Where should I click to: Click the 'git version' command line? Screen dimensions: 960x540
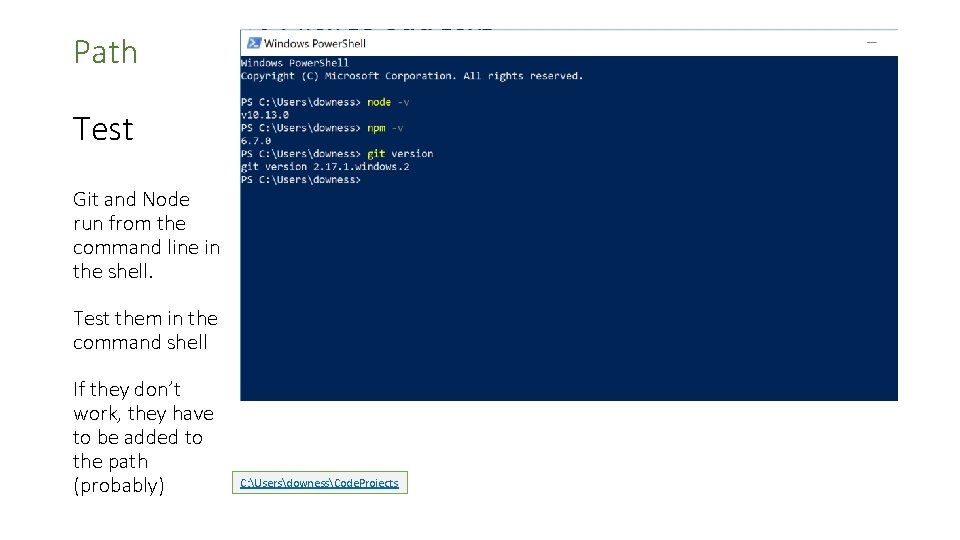tap(337, 154)
